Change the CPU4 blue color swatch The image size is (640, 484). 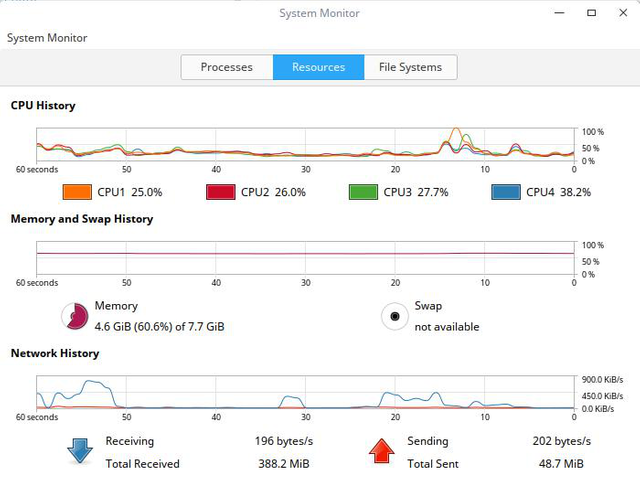point(506,192)
